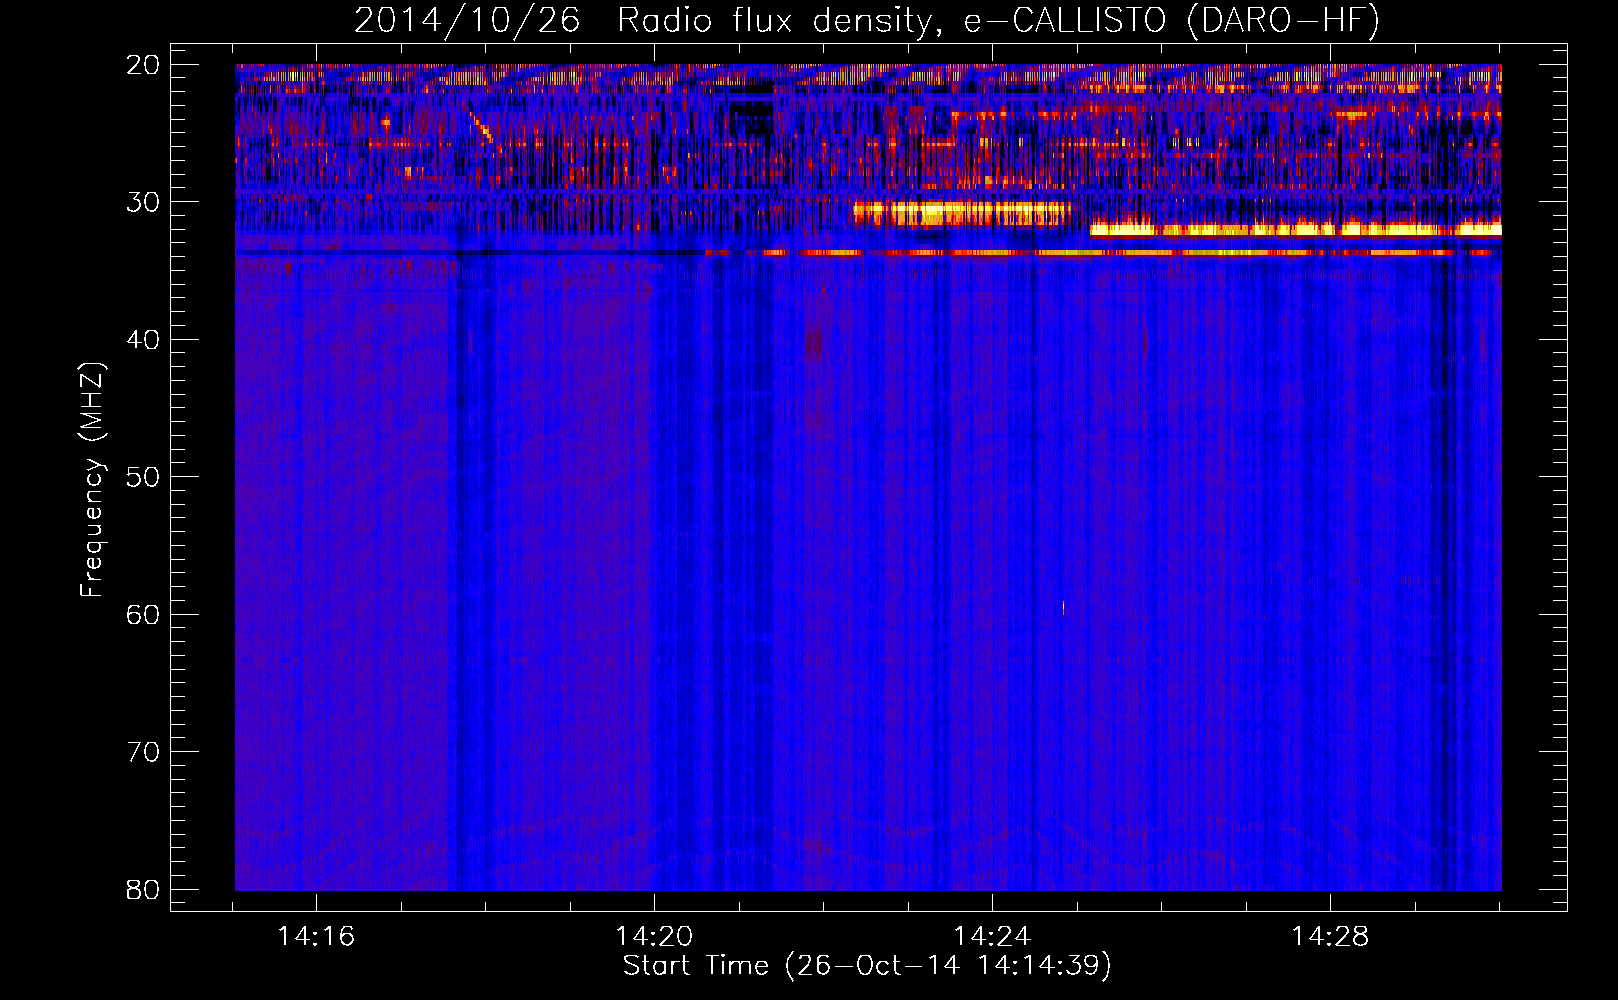Click the 14:24 time tick label
The image size is (1618, 1000).
(x=992, y=937)
